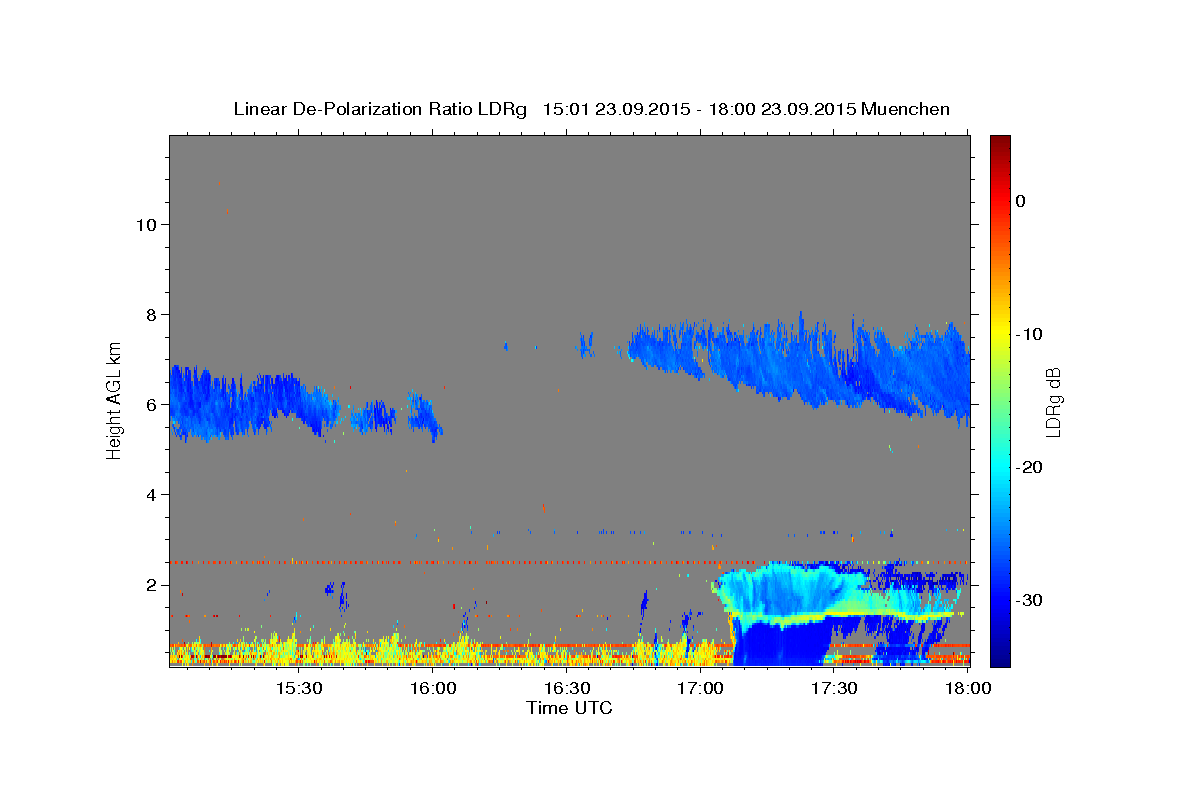1200x800 pixels.
Task: Click the blue cirrus layer near 17:30 at 7 km
Action: coord(835,365)
